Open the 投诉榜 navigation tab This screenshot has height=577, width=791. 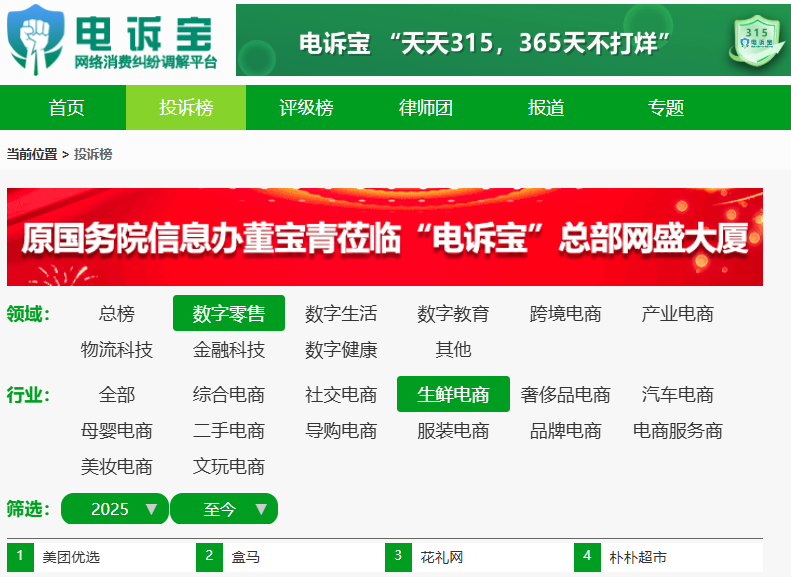click(x=186, y=107)
